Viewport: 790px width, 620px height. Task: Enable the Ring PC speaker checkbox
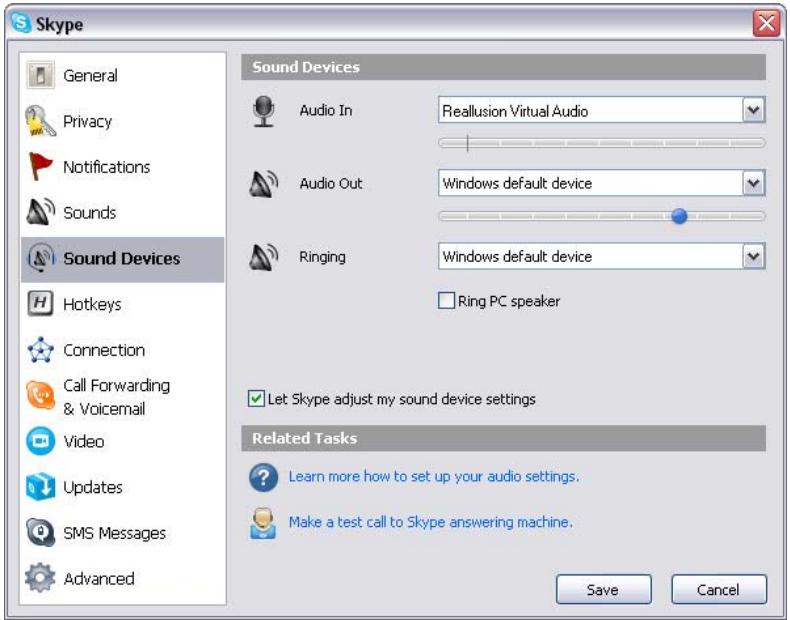[x=446, y=301]
